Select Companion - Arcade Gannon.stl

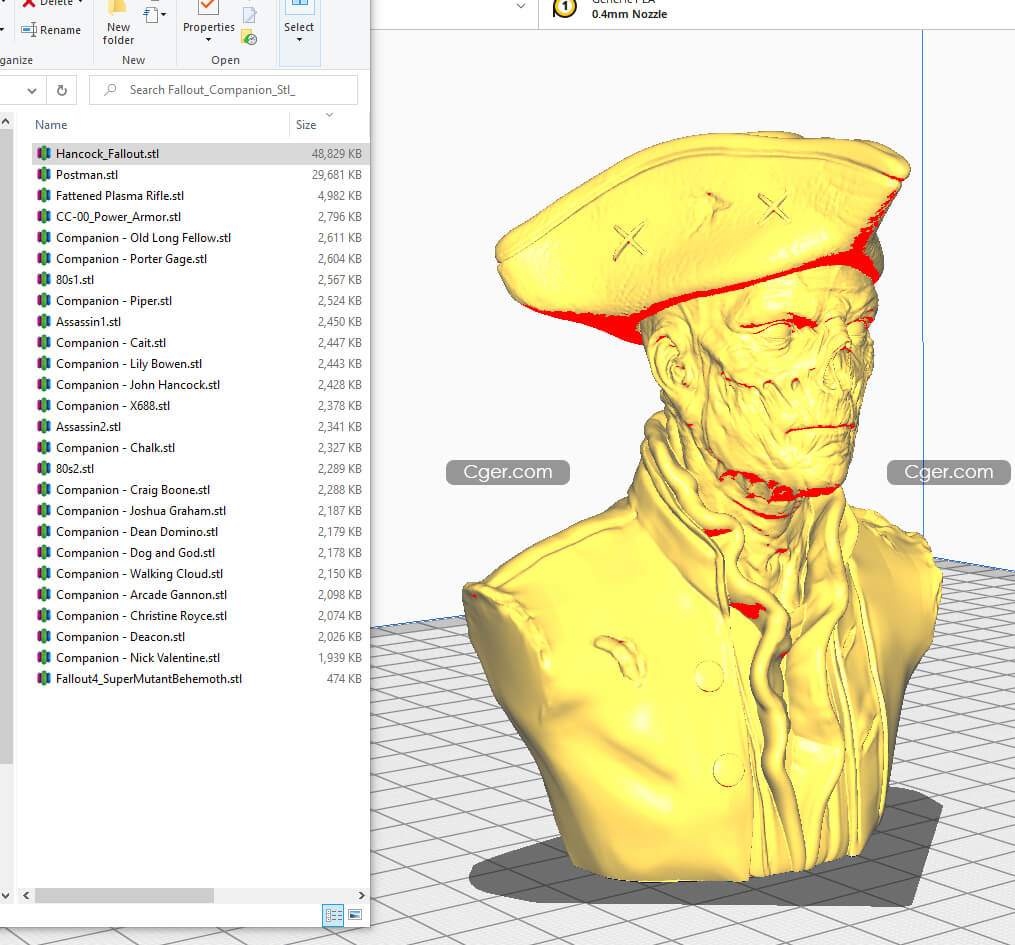(201, 595)
